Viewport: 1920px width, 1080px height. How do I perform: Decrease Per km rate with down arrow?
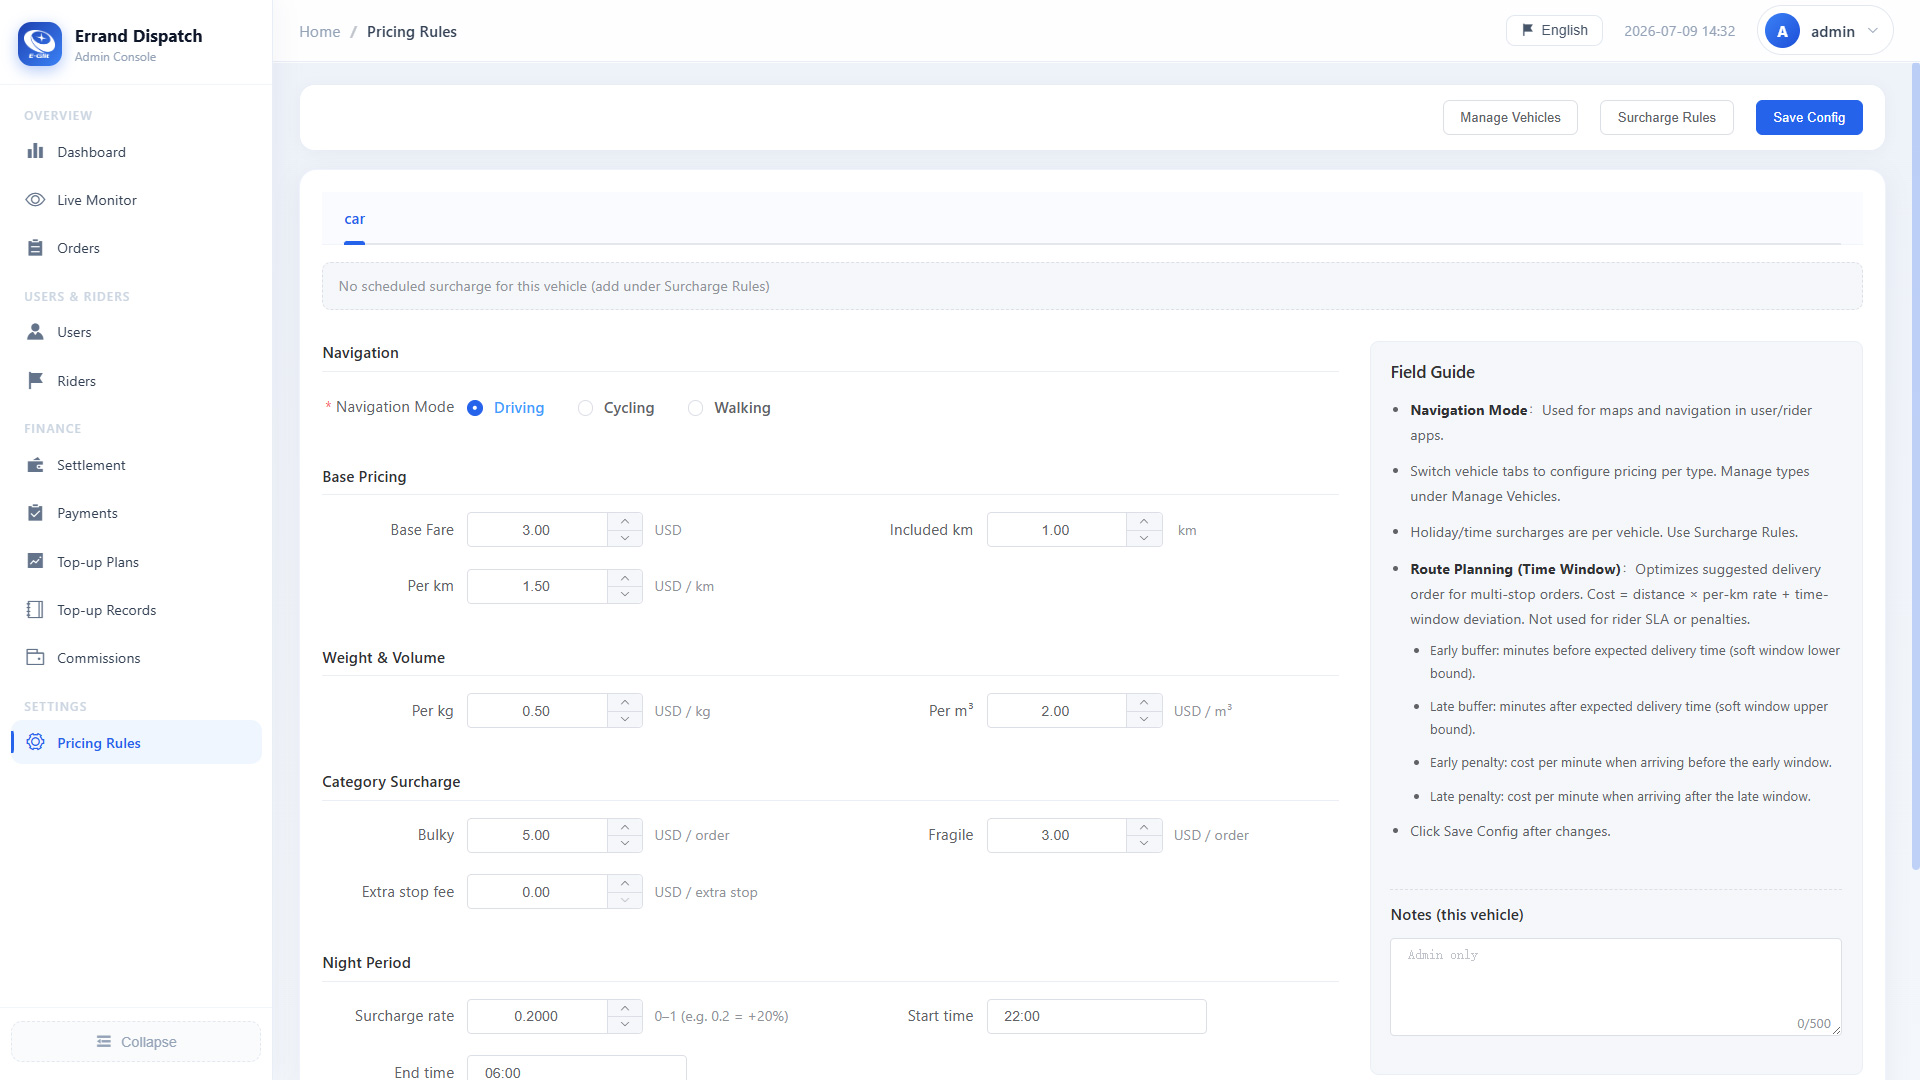tap(625, 594)
